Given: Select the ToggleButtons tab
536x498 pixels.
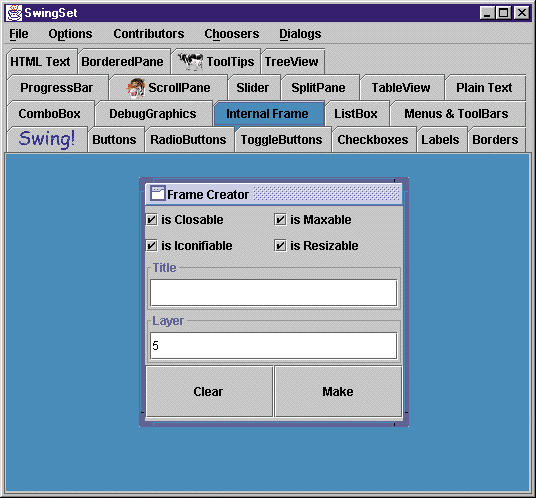Looking at the screenshot, I should (x=282, y=139).
